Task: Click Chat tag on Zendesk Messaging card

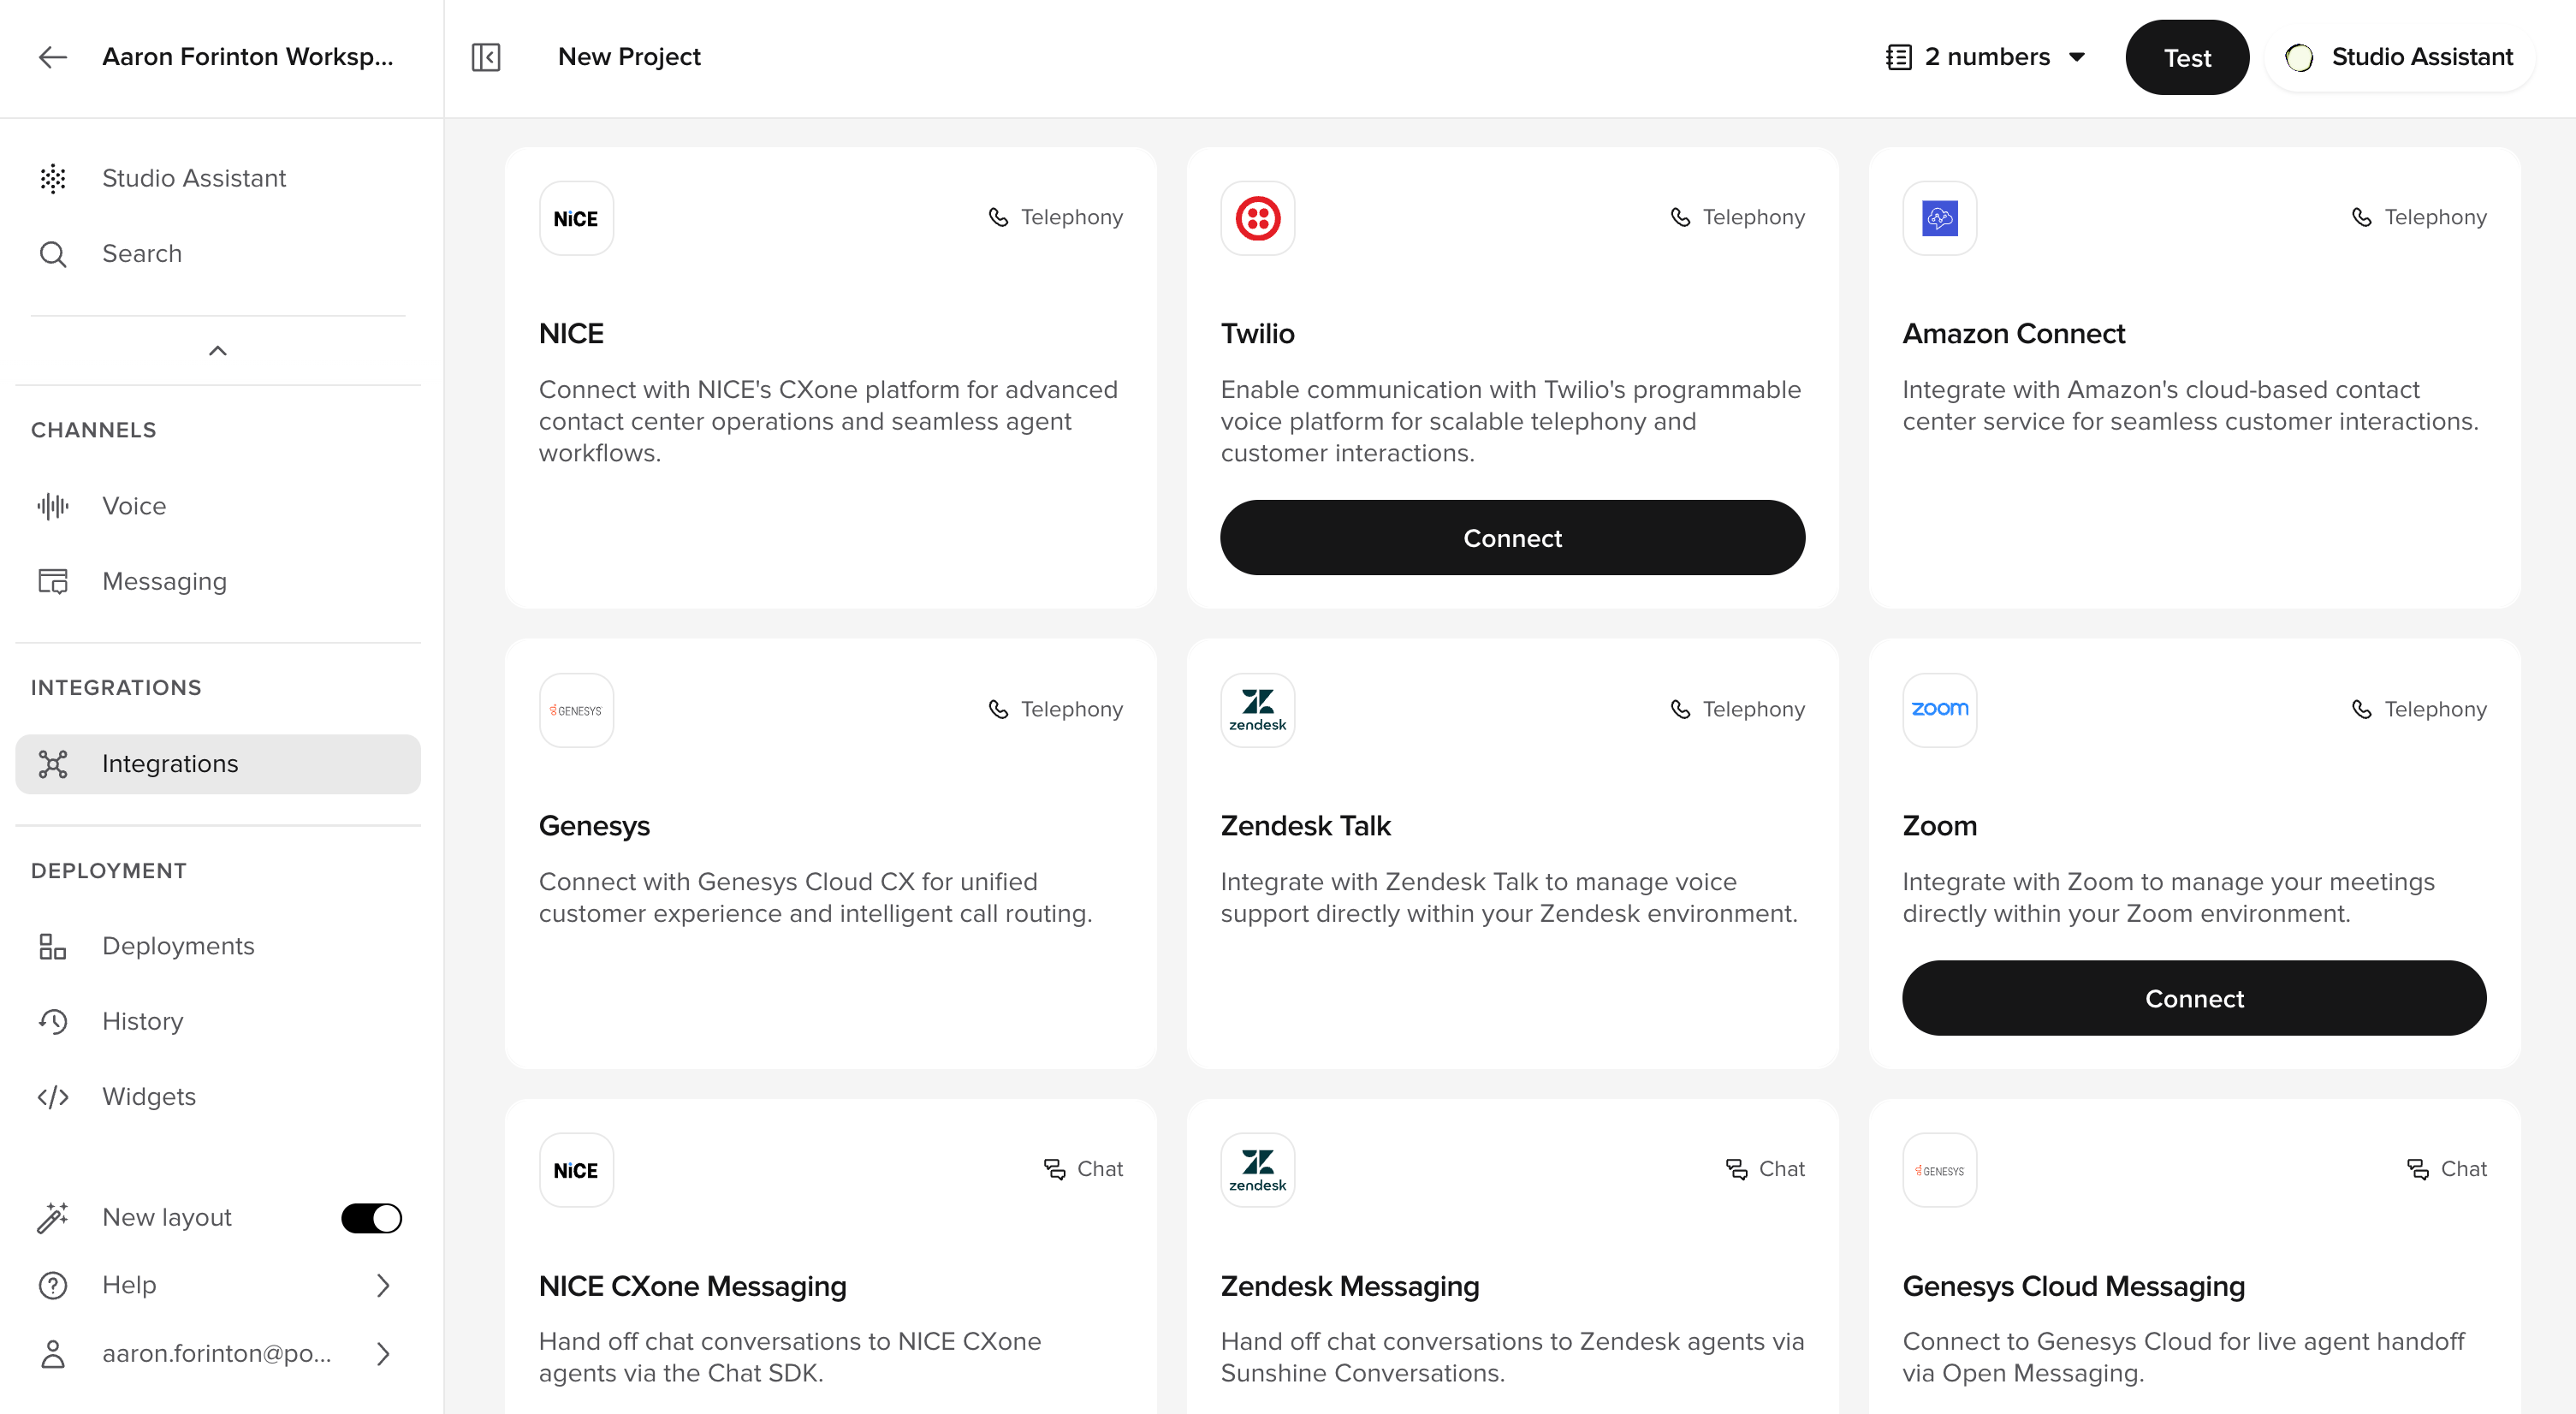Action: 1765,1169
